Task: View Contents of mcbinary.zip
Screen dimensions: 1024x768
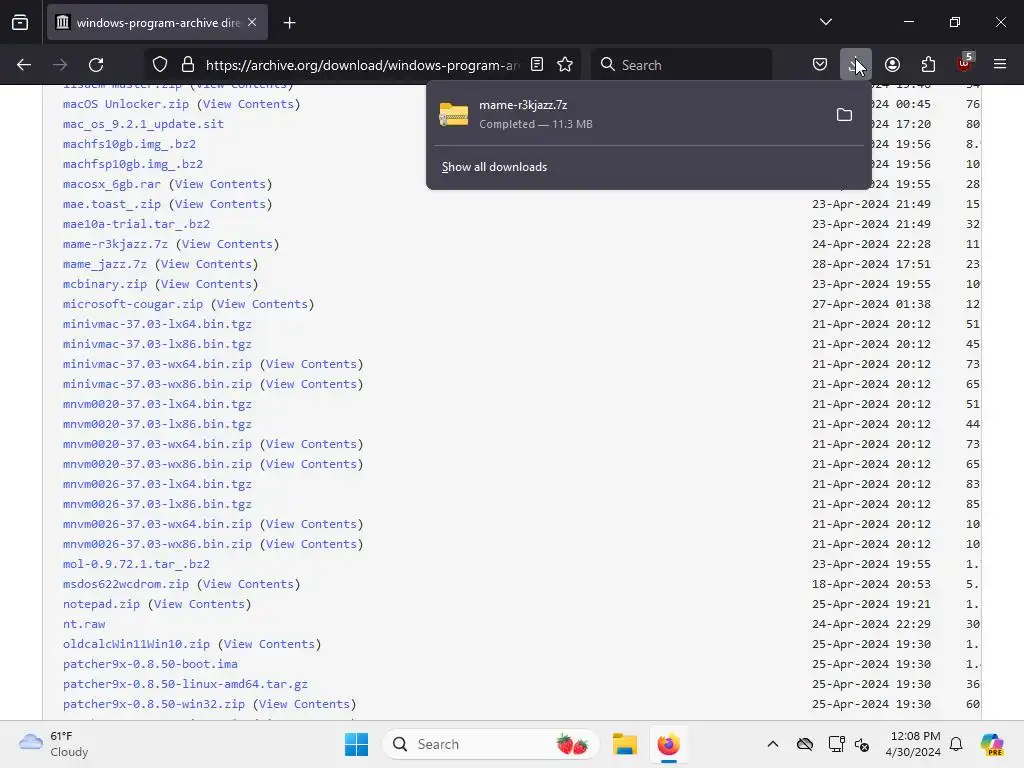Action: (206, 284)
